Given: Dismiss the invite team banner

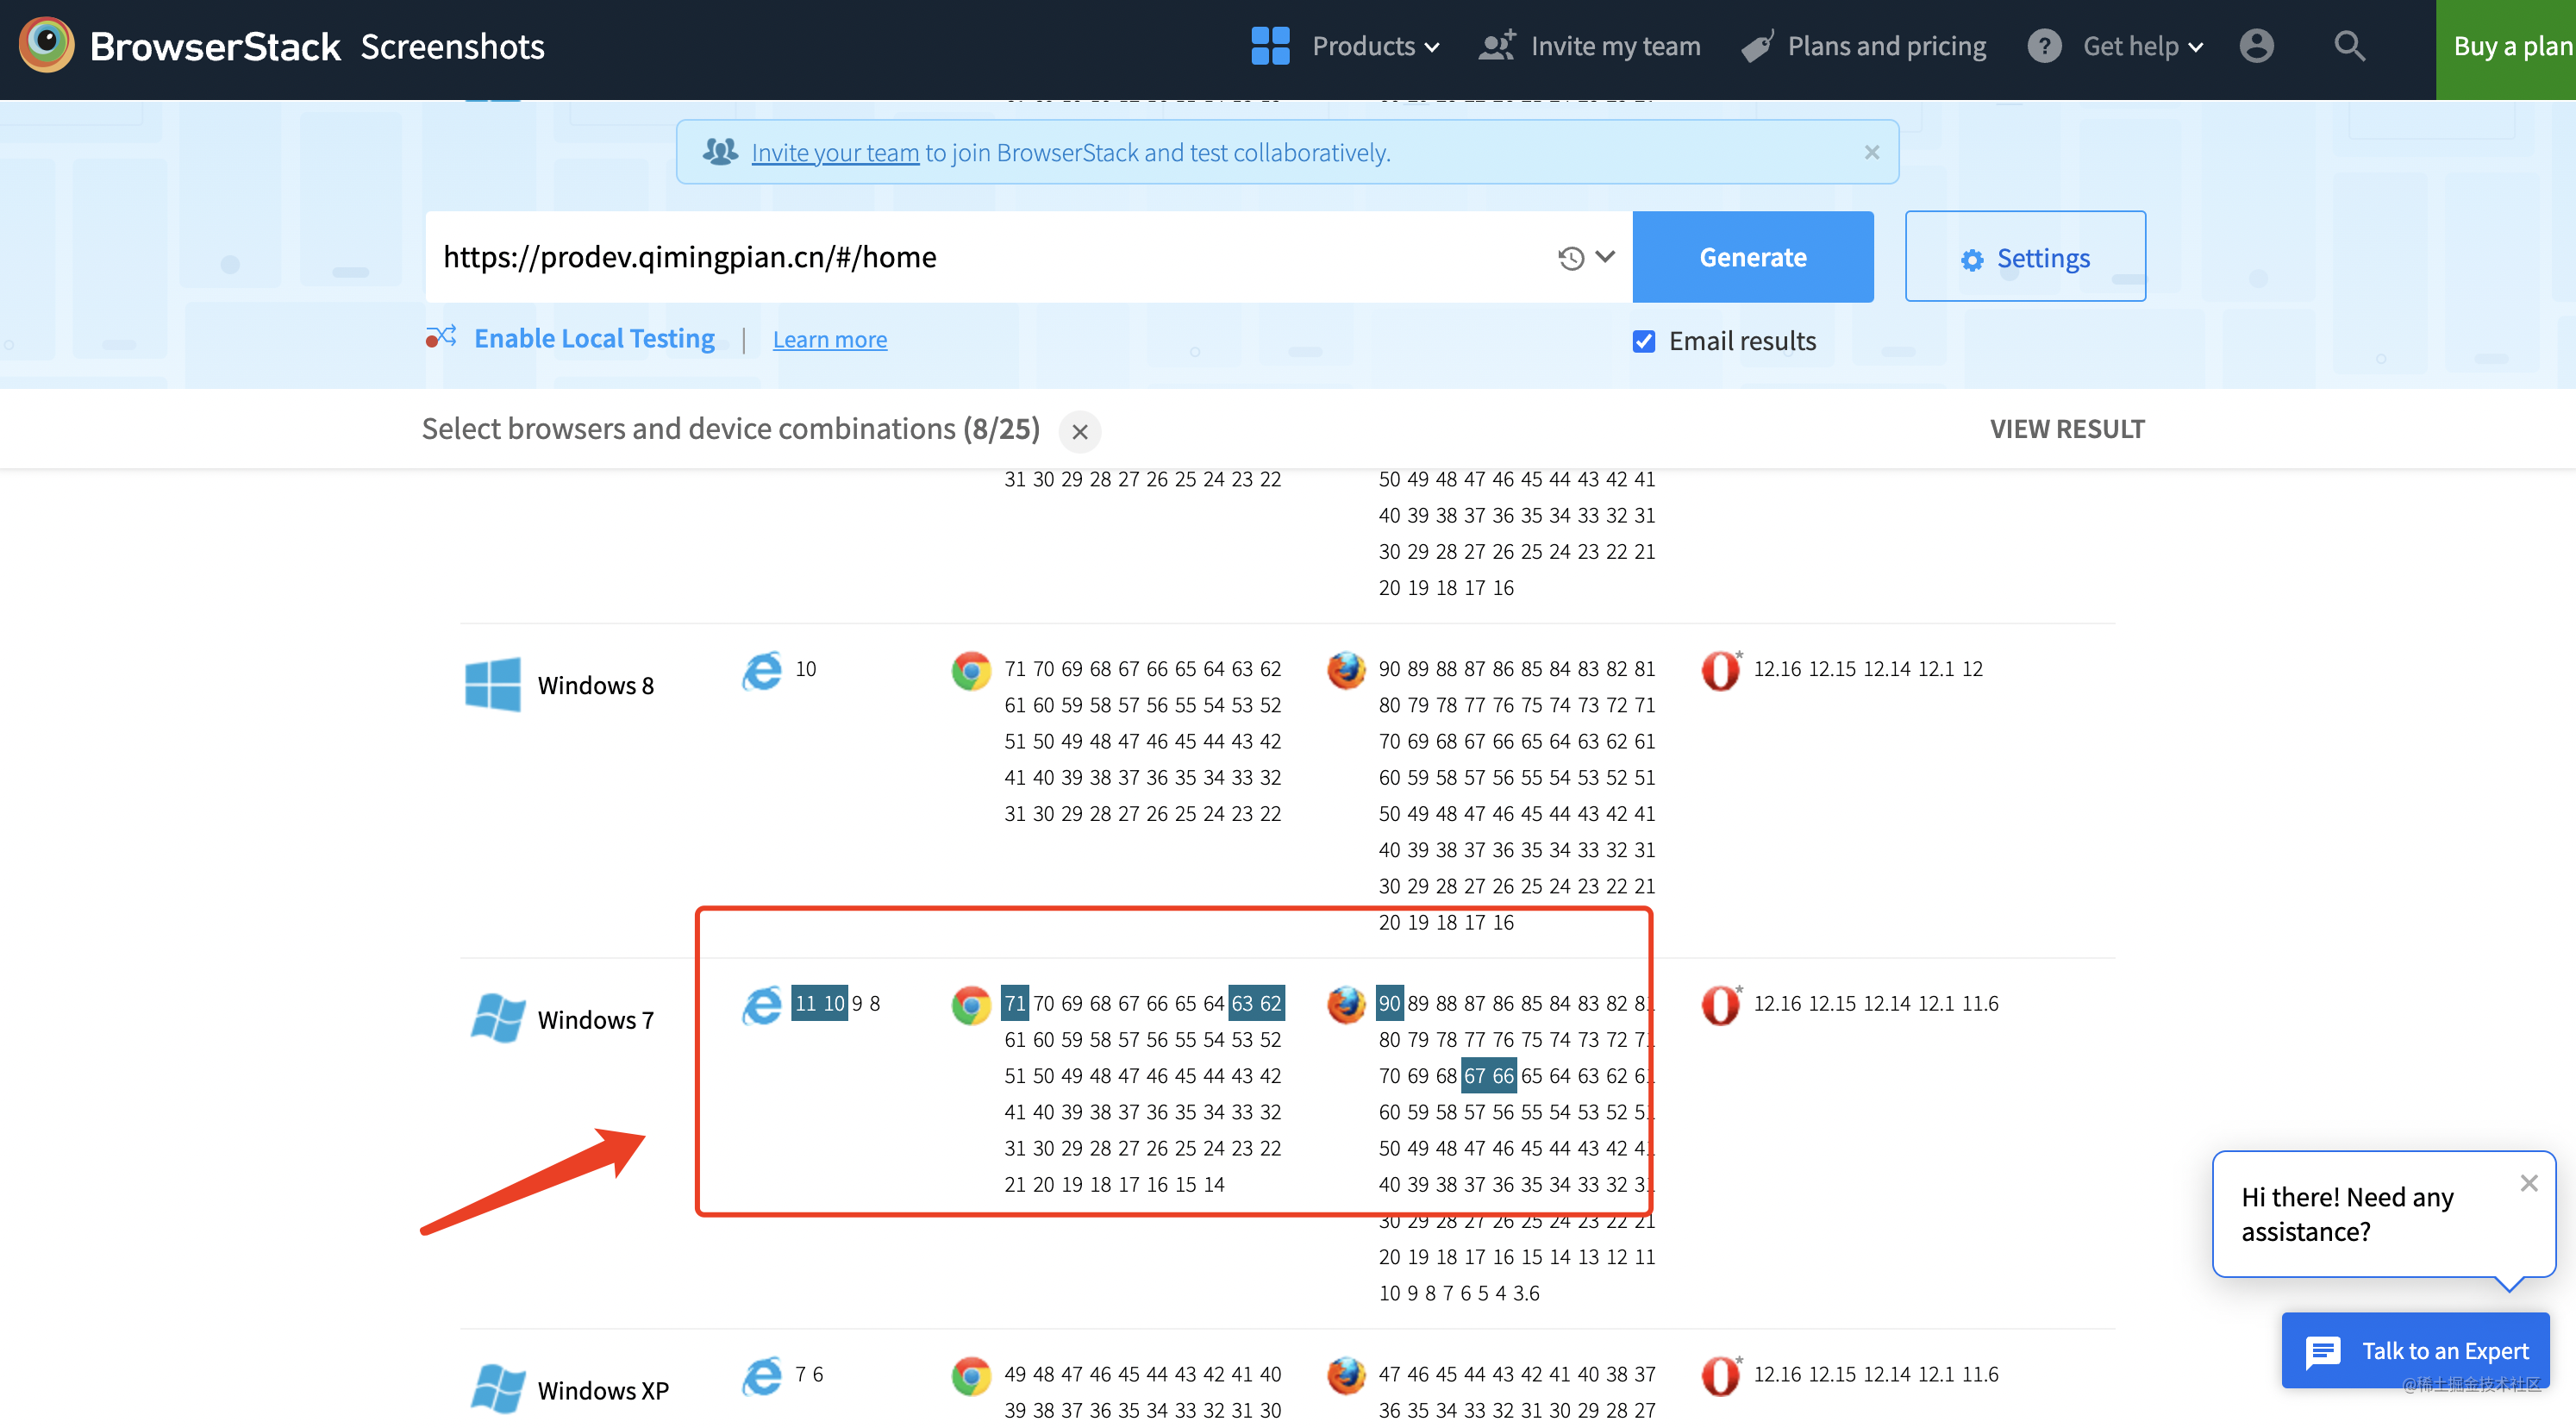Looking at the screenshot, I should tap(1871, 152).
